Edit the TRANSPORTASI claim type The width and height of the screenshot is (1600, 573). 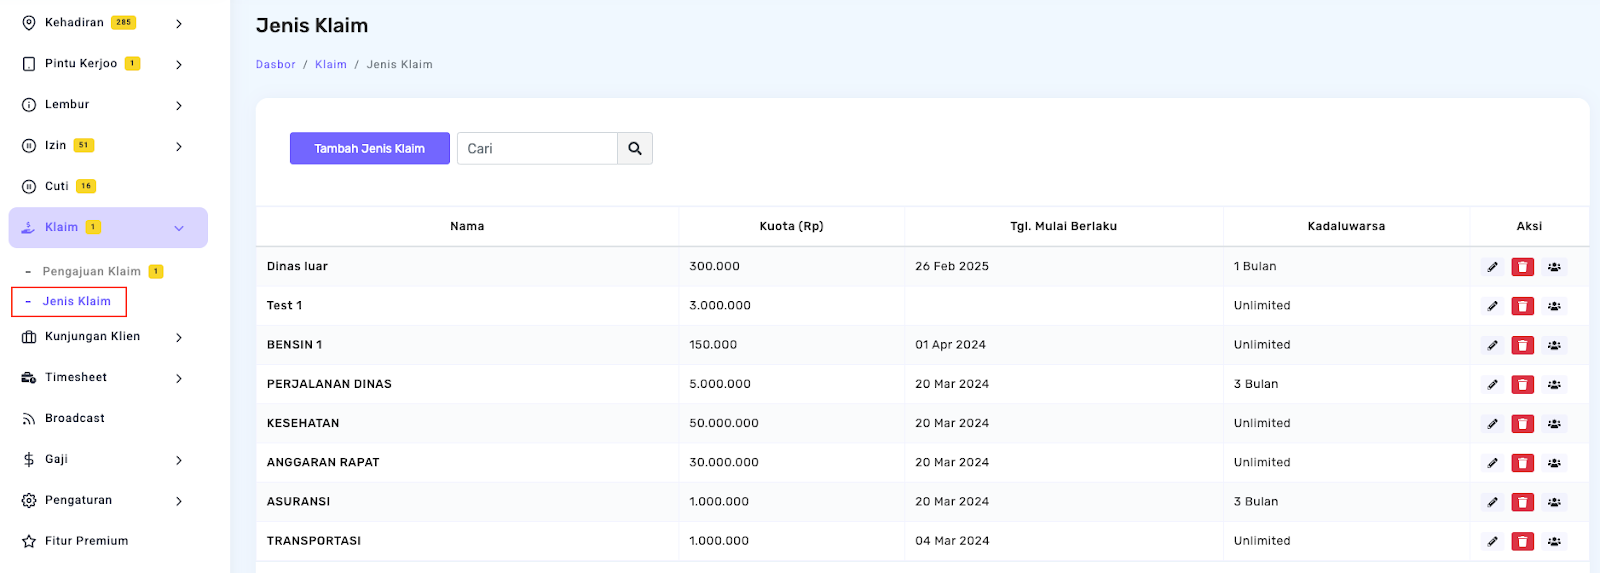(x=1492, y=541)
